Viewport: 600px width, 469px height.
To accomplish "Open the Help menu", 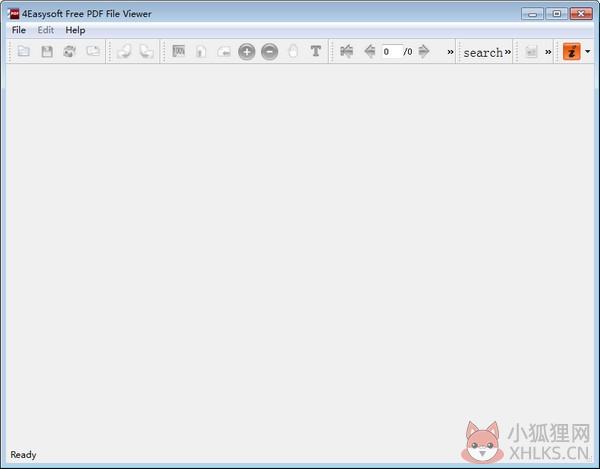I will 75,30.
